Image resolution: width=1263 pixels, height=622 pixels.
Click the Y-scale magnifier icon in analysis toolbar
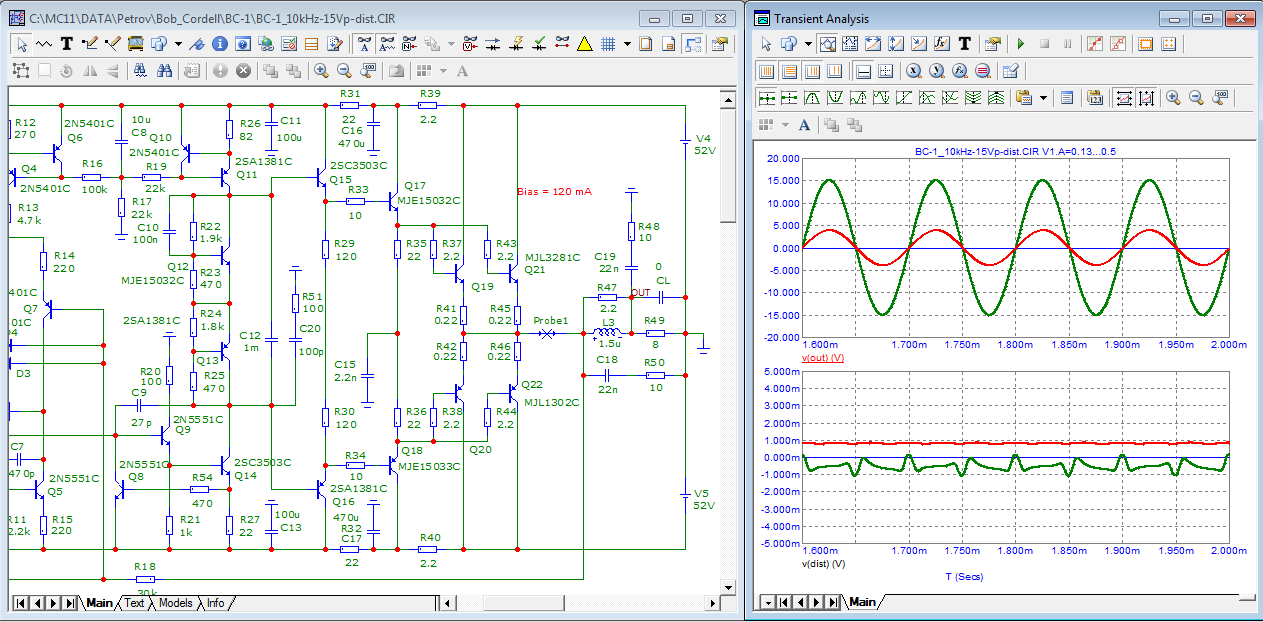(937, 71)
